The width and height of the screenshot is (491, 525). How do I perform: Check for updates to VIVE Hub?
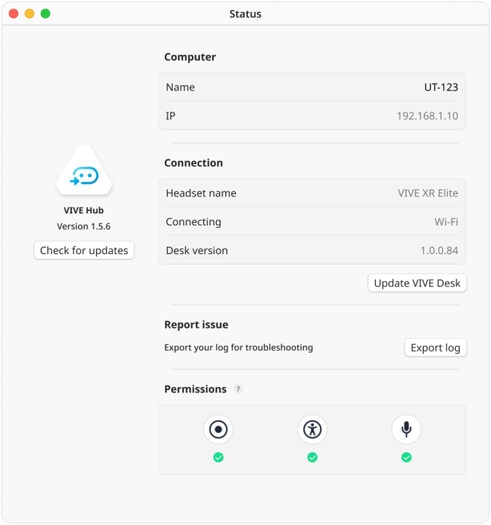click(x=84, y=250)
